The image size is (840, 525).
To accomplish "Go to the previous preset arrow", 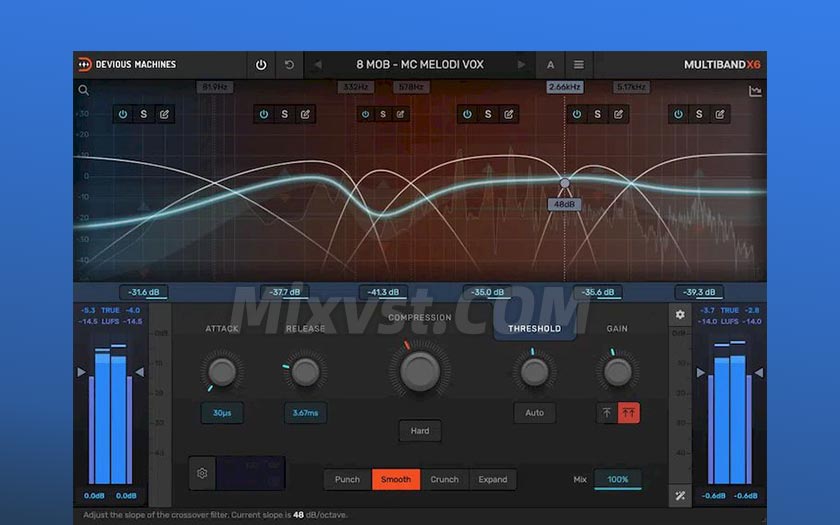I will 318,65.
